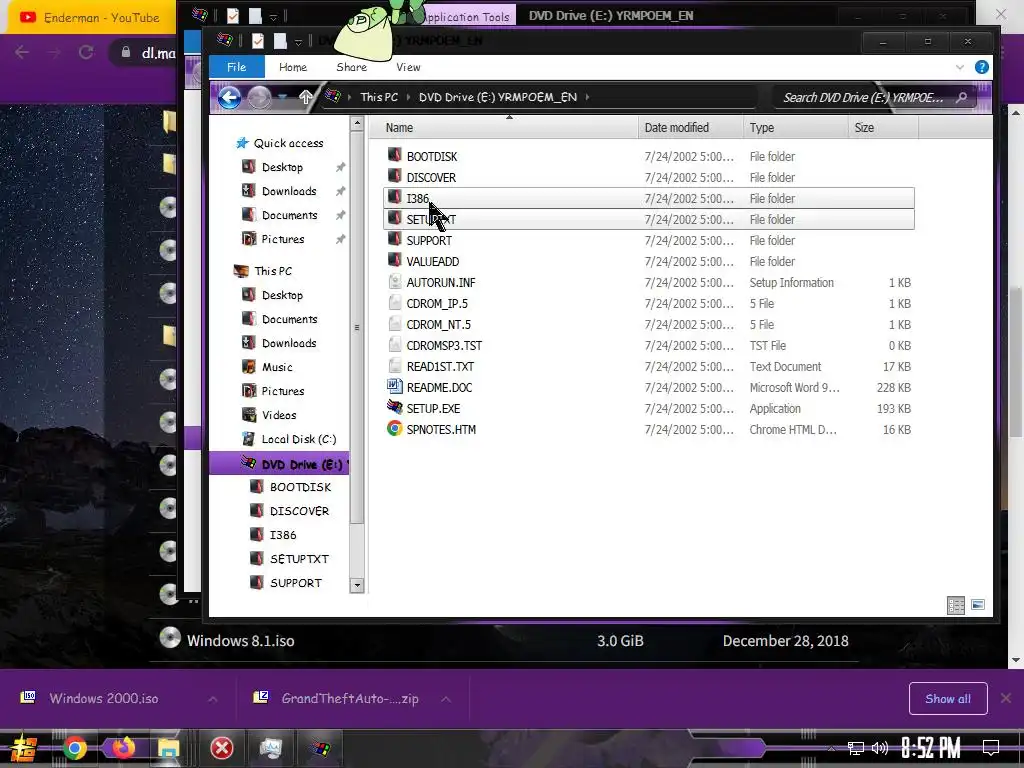Click the network tray icon

coord(855,748)
